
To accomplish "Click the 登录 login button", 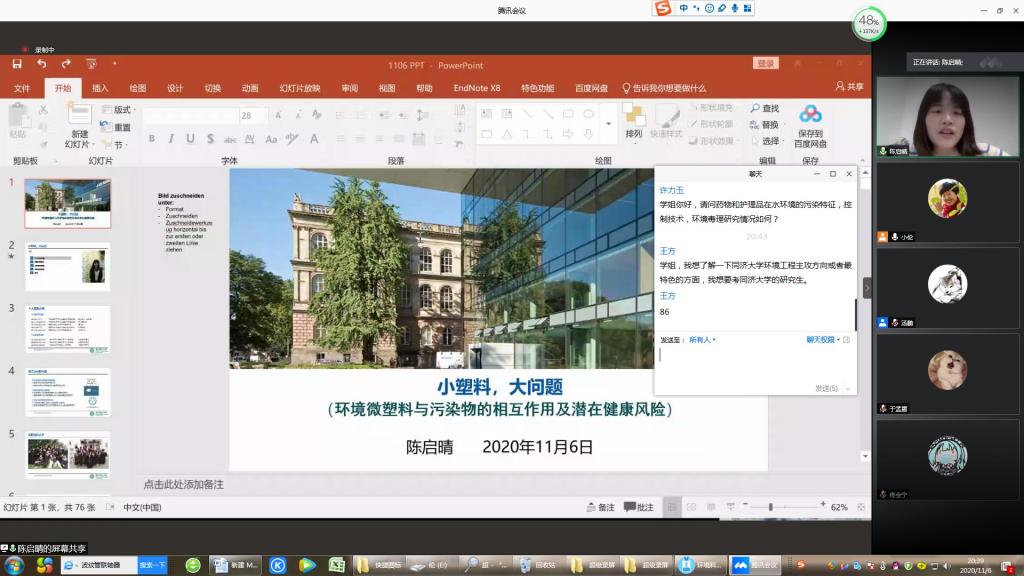I will [x=766, y=64].
